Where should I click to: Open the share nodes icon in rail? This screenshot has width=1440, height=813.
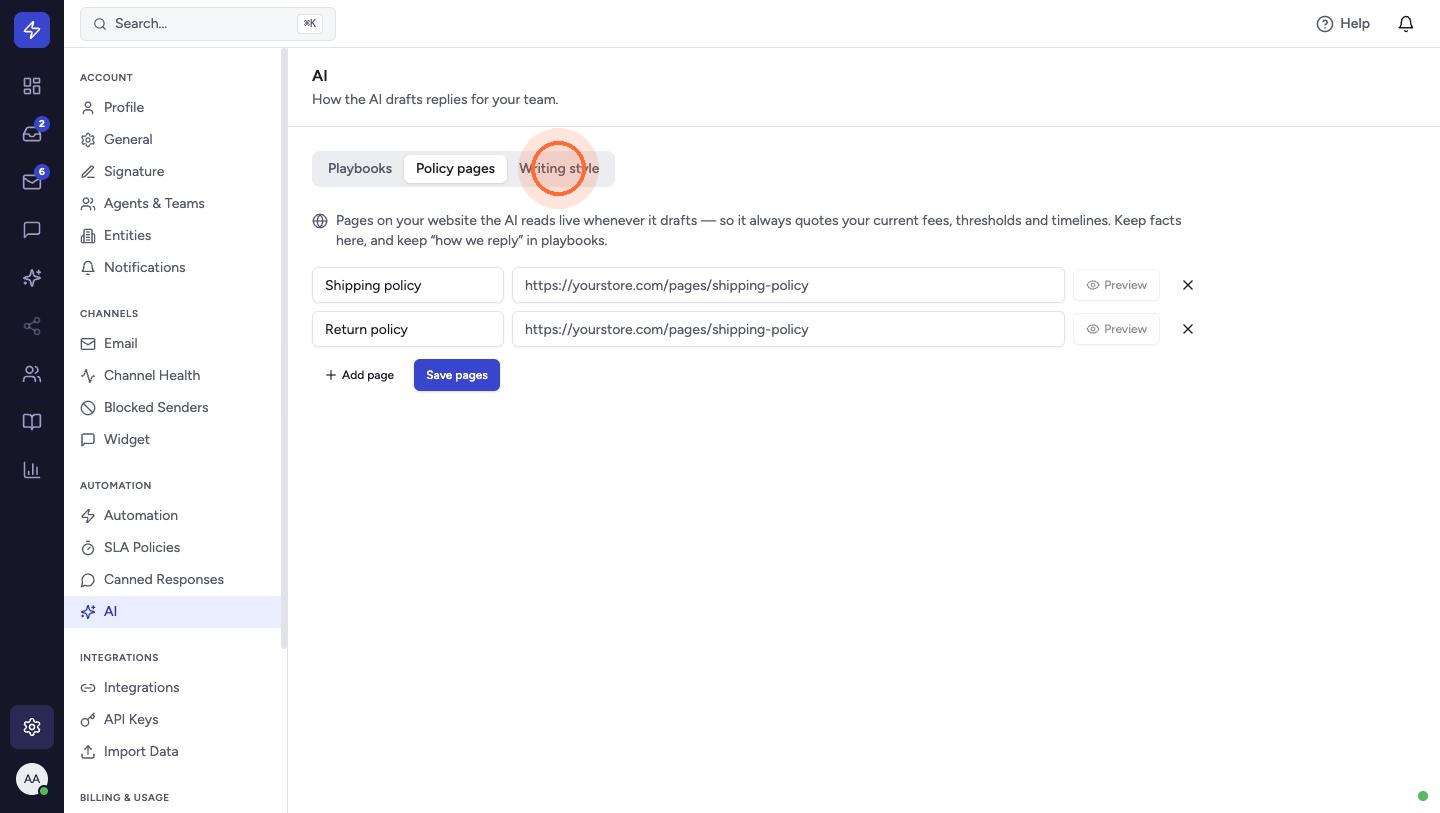click(x=32, y=326)
